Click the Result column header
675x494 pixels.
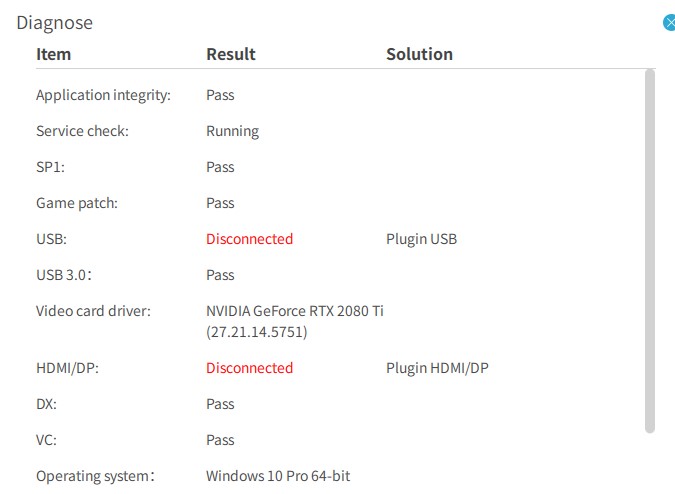231,54
